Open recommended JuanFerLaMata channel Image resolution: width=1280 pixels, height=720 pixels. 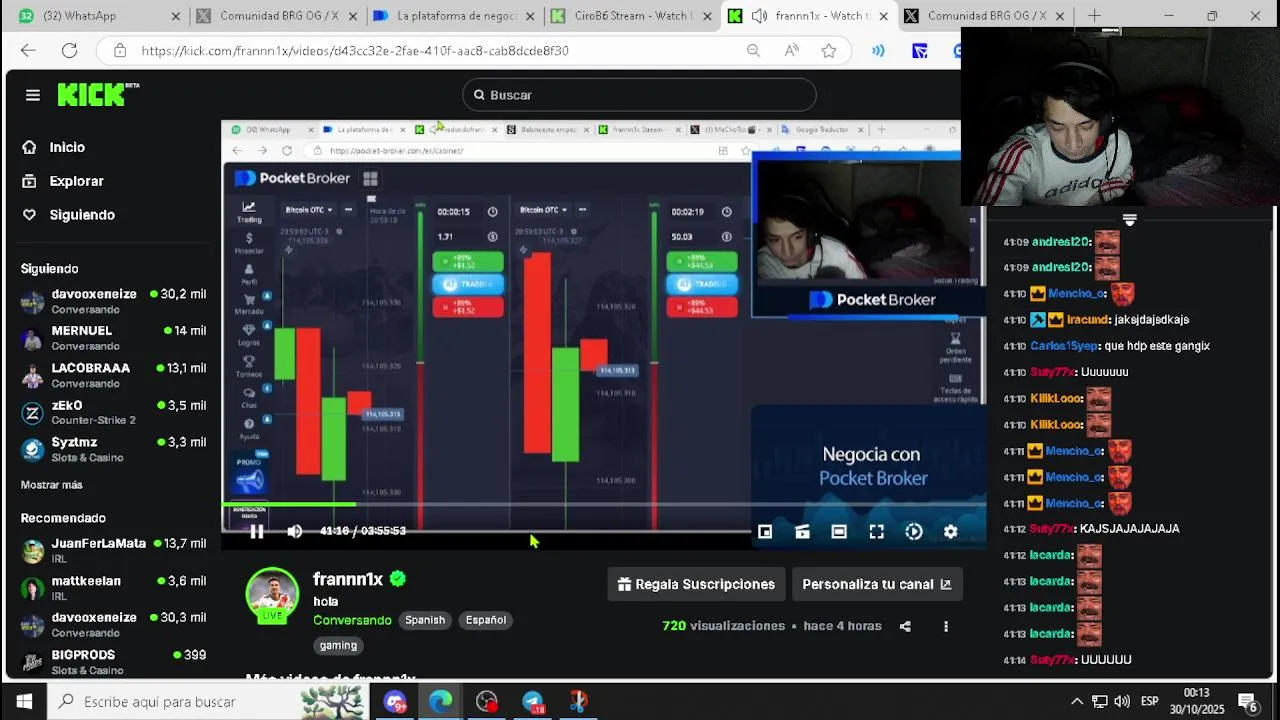(x=113, y=551)
